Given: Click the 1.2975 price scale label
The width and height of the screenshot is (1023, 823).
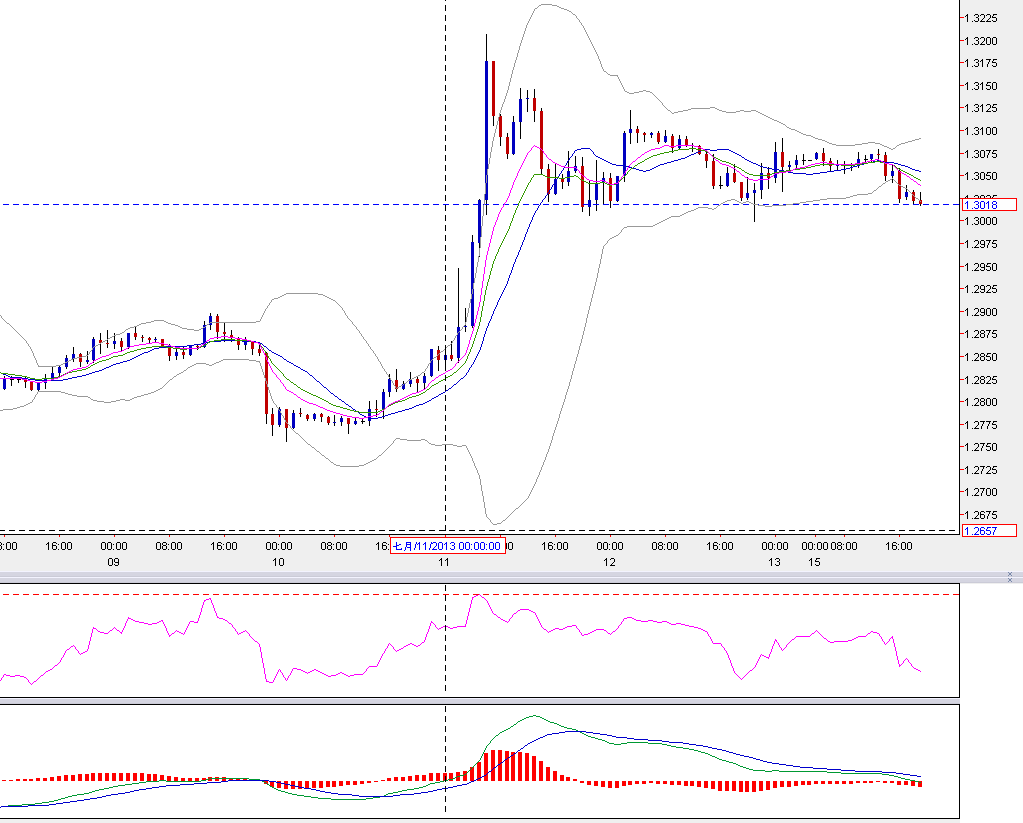Looking at the screenshot, I should point(981,244).
